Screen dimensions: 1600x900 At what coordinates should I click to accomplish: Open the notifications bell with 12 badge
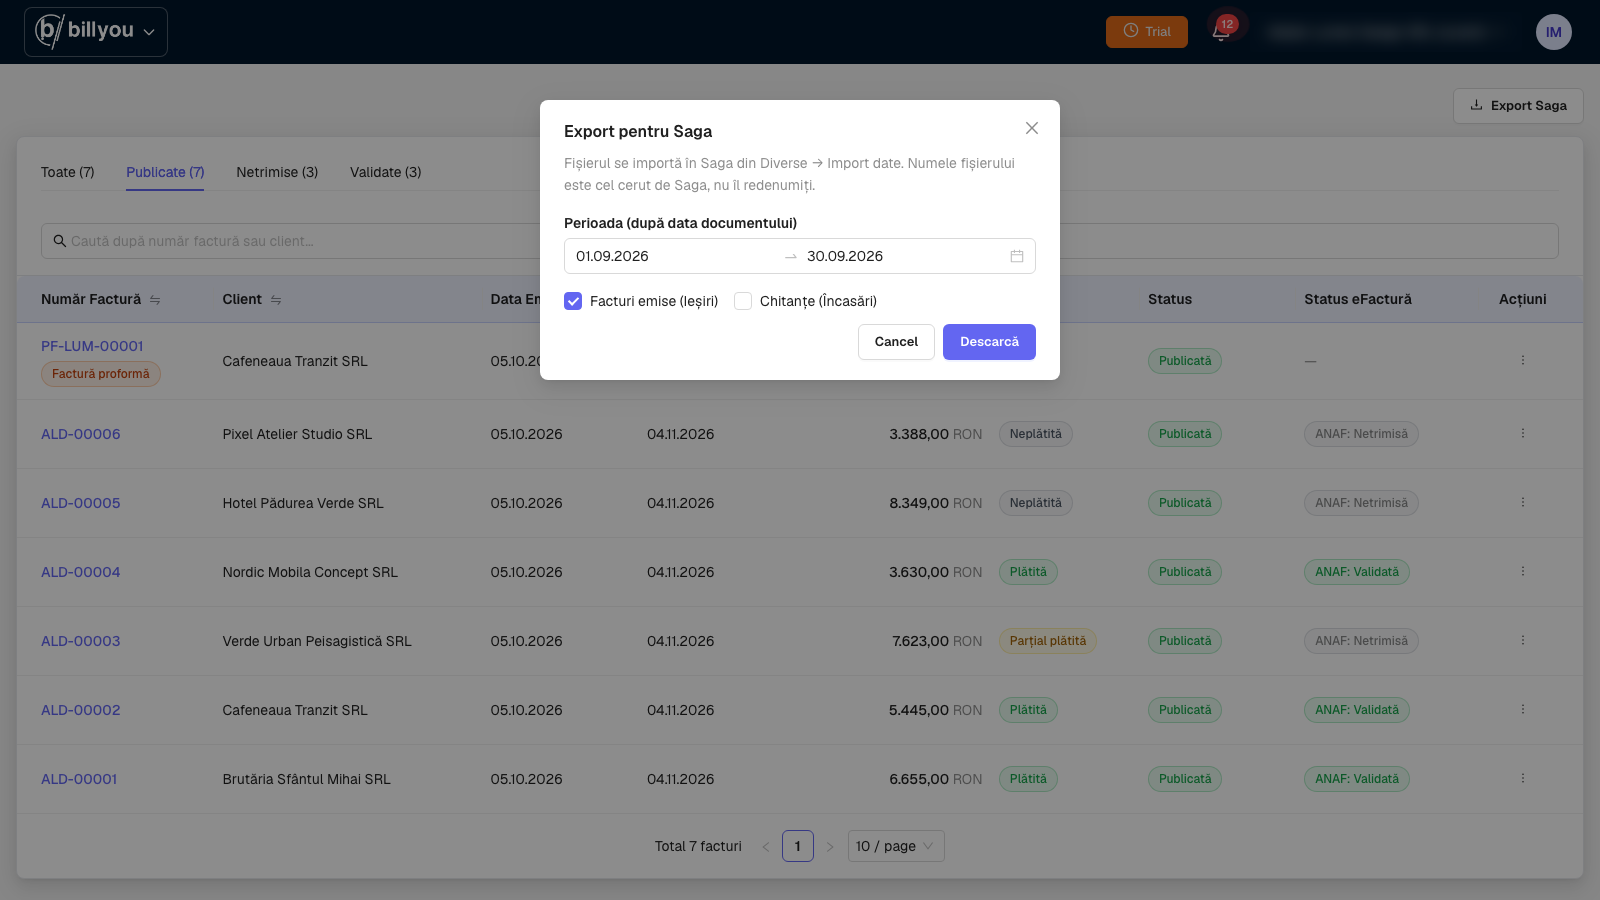pos(1221,31)
